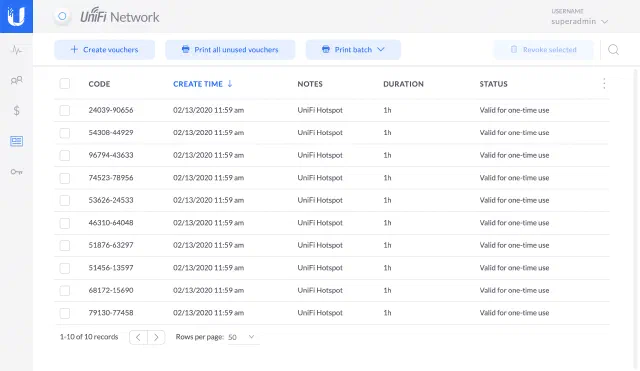Click voucher code 24039-90656
640x371 pixels.
(x=111, y=110)
